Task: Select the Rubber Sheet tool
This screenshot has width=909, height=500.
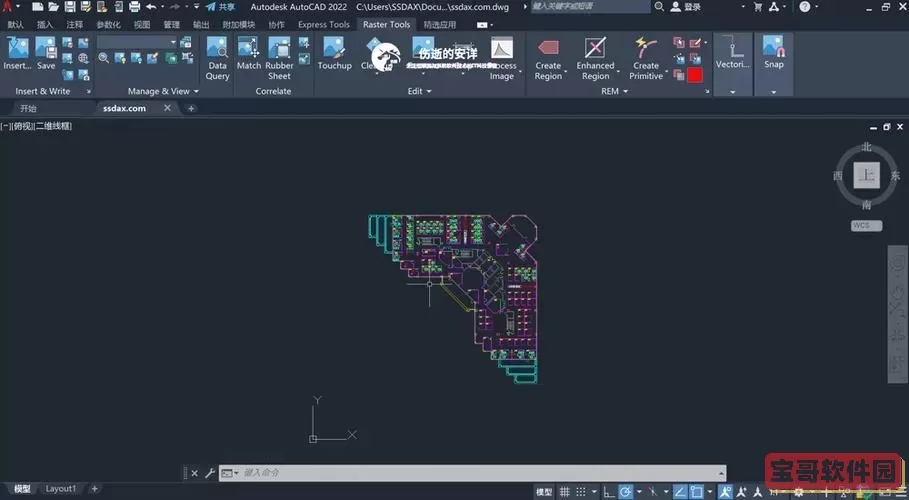Action: point(279,59)
